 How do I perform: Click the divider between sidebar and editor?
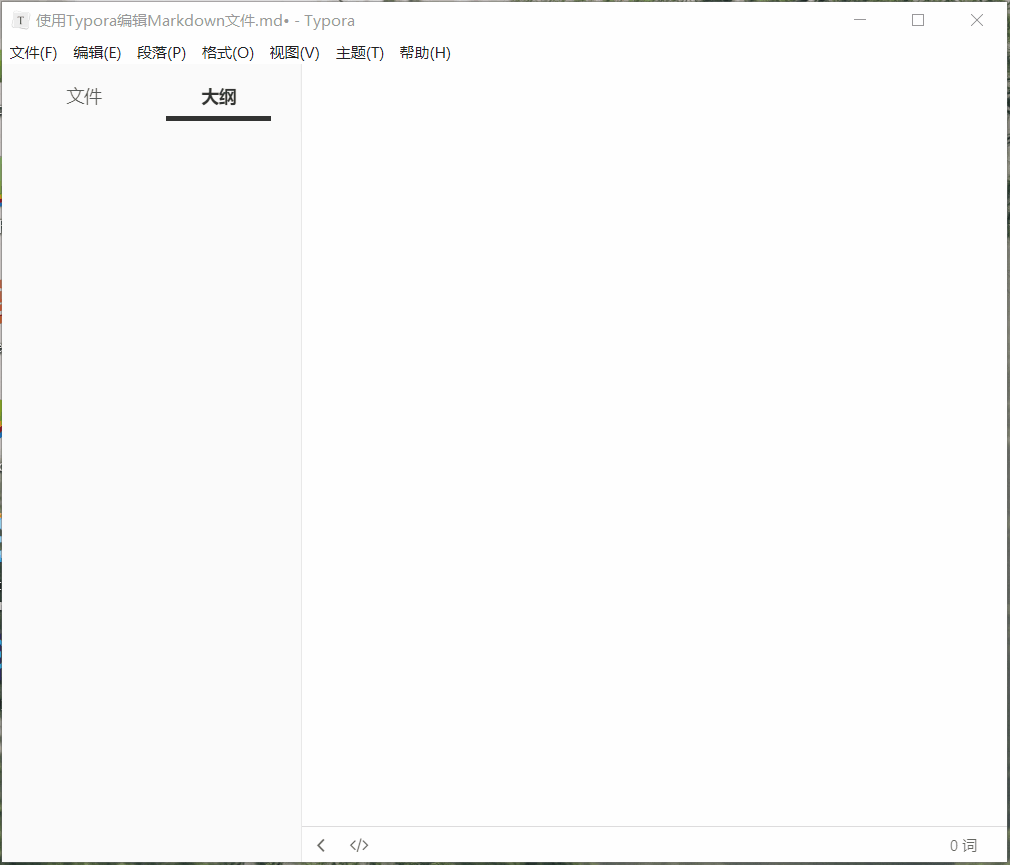tap(301, 450)
